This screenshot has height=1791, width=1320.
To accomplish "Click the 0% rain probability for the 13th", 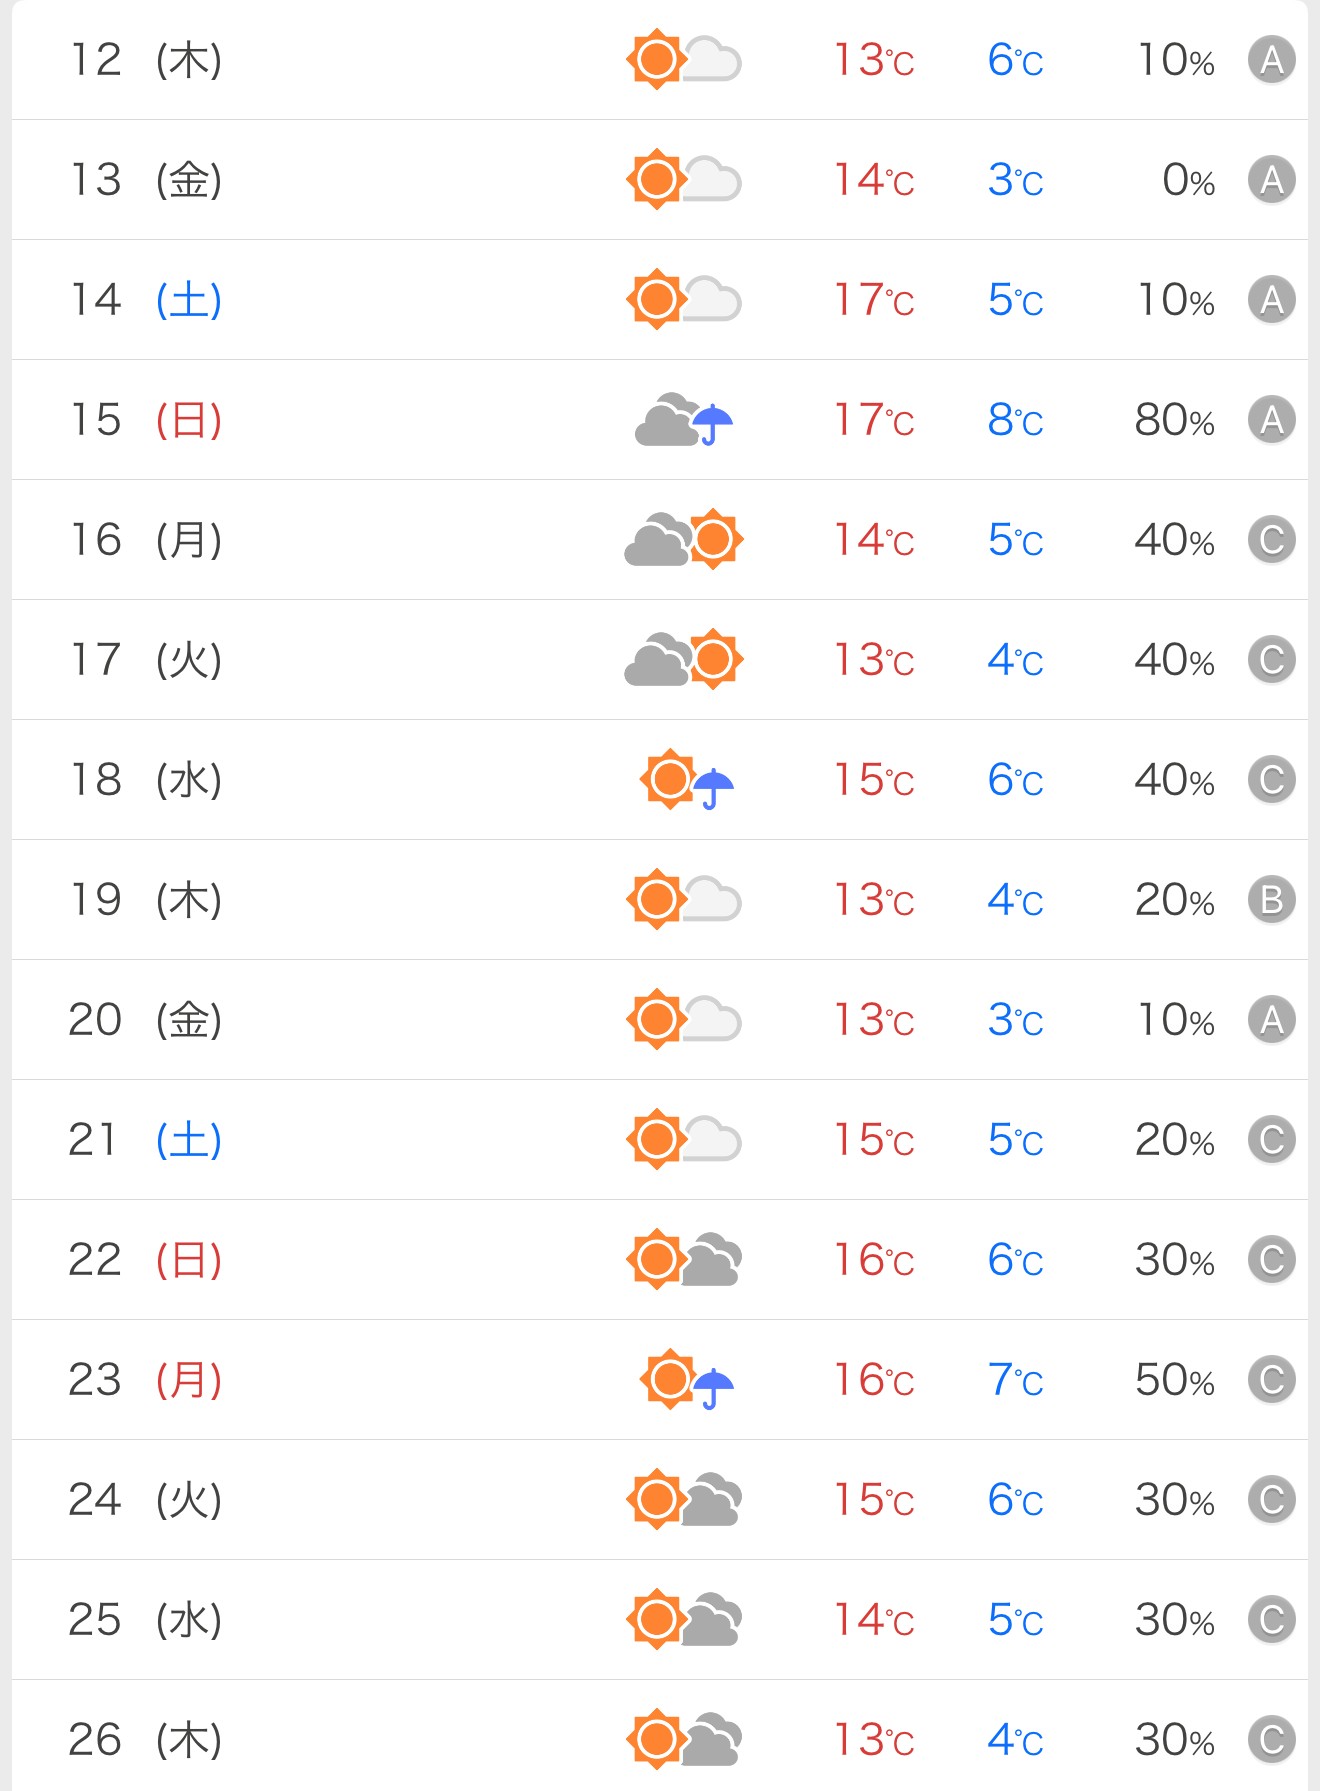I will (x=1188, y=180).
